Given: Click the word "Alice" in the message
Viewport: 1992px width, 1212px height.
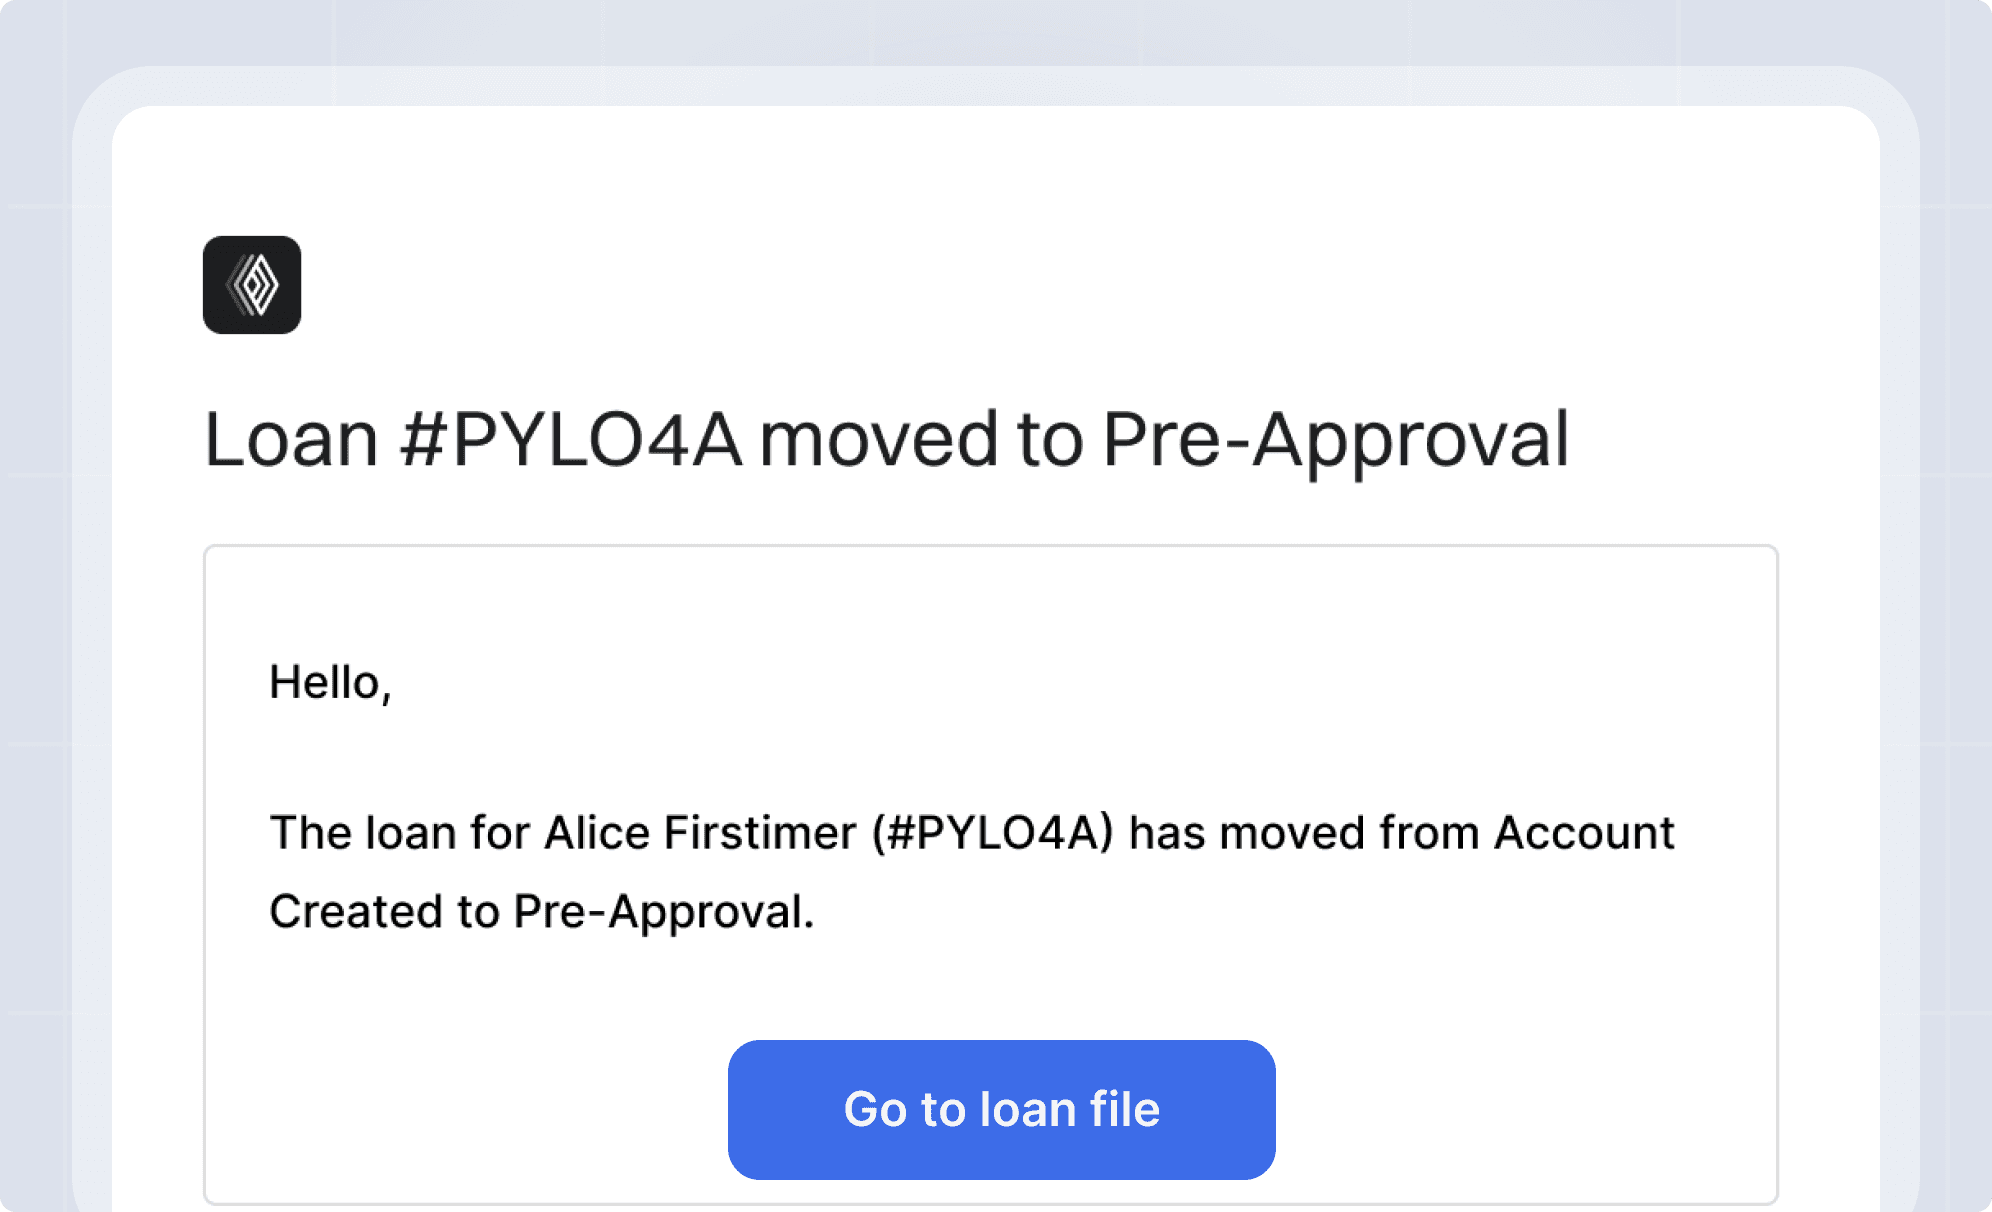Looking at the screenshot, I should coord(596,833).
